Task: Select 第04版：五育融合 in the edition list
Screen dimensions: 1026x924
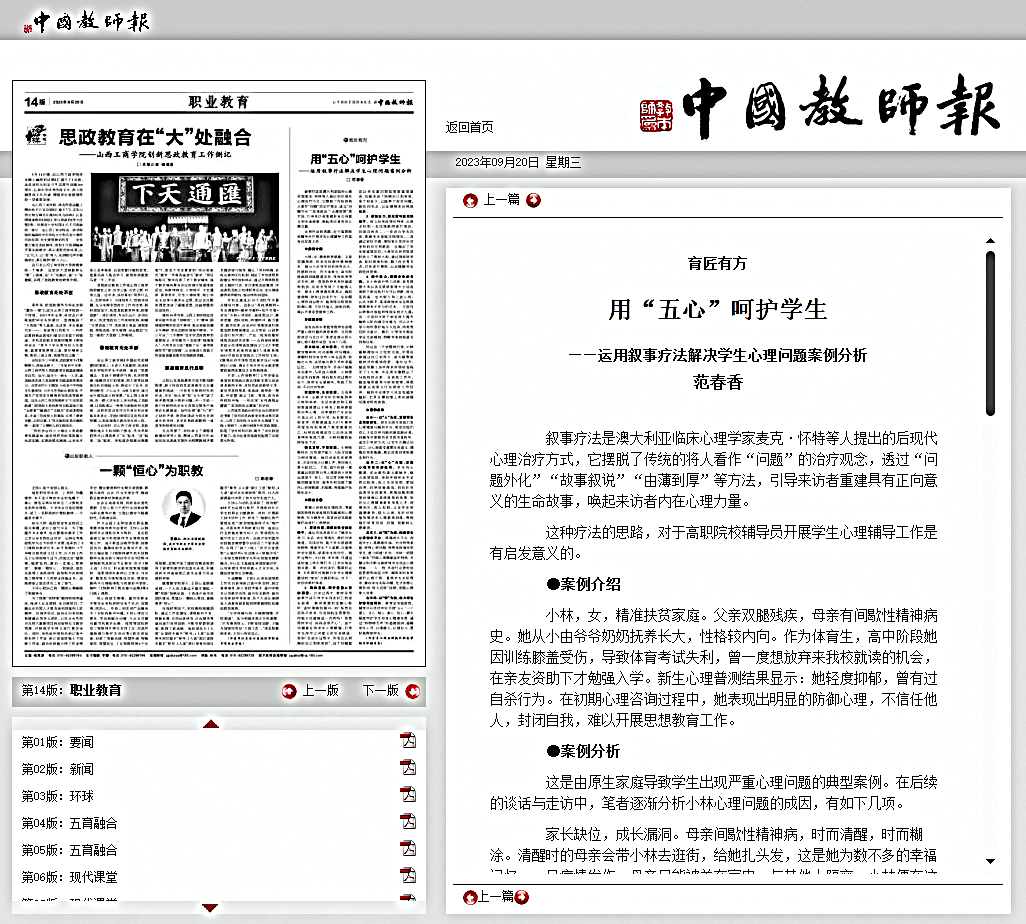Action: pos(69,823)
